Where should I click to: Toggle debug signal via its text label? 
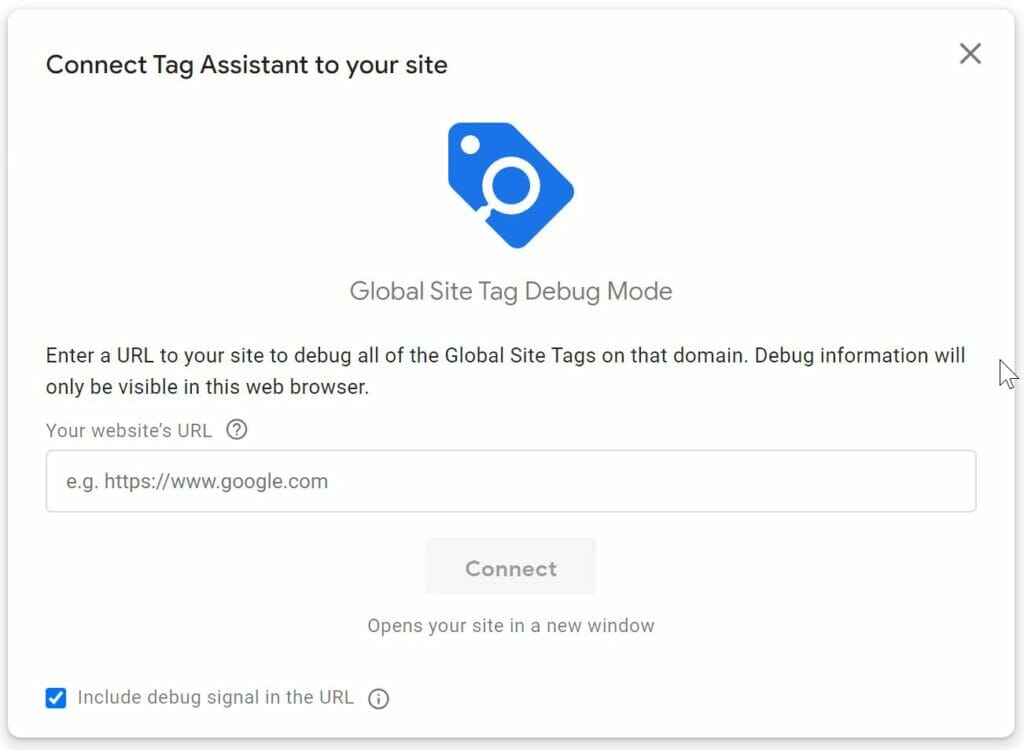pos(216,697)
